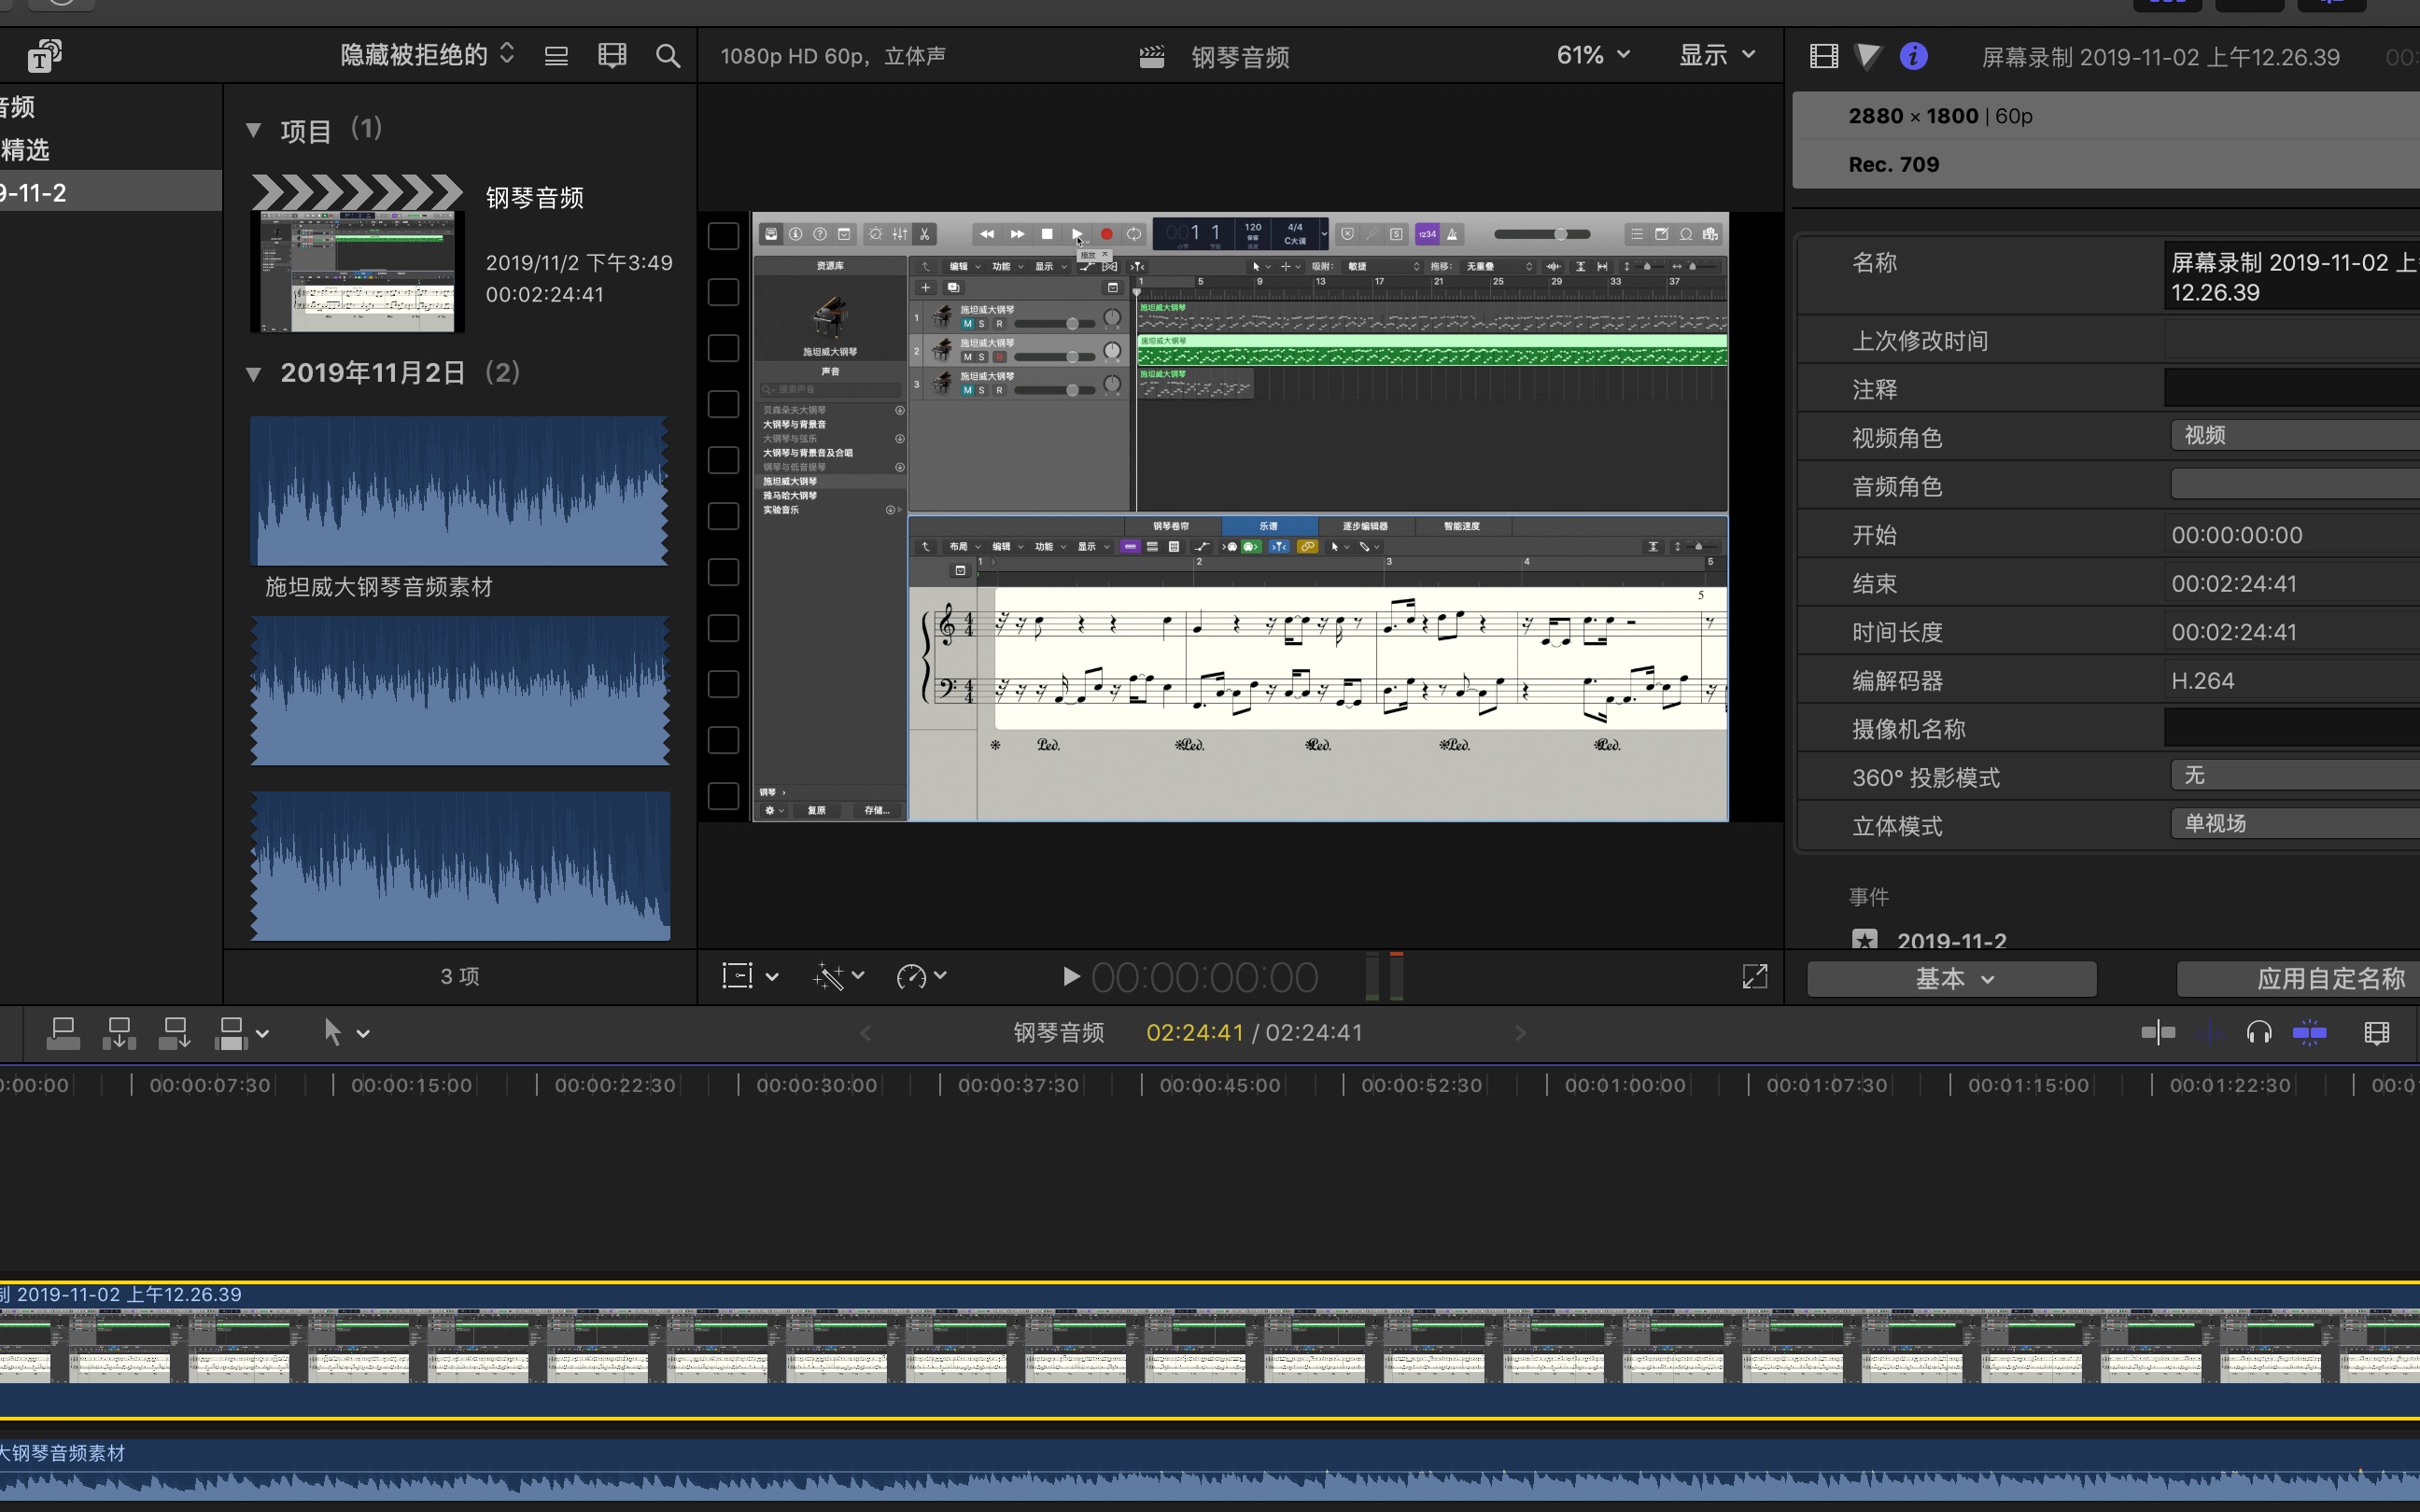Open the 显示 view options dropdown

pos(1717,55)
